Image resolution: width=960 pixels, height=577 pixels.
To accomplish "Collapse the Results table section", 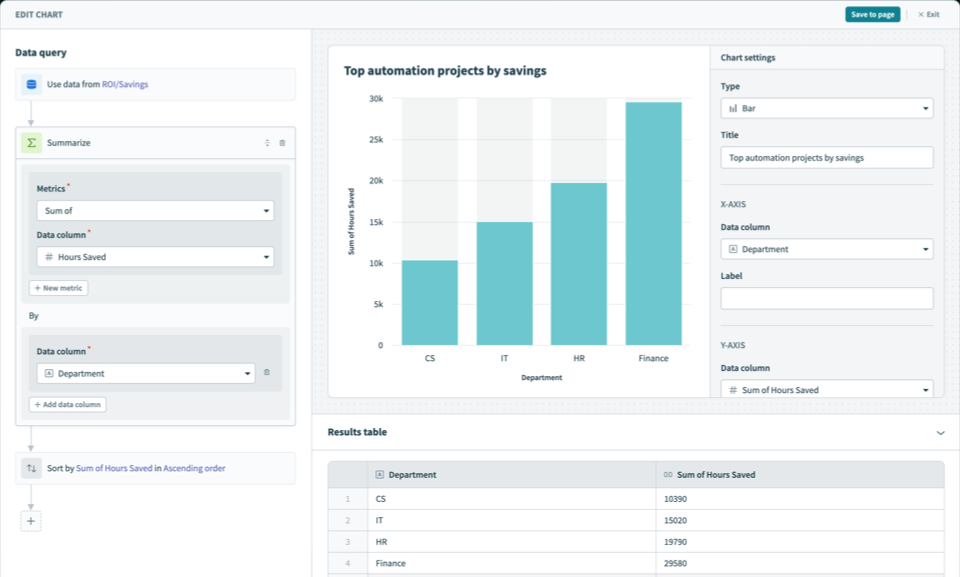I will click(941, 431).
